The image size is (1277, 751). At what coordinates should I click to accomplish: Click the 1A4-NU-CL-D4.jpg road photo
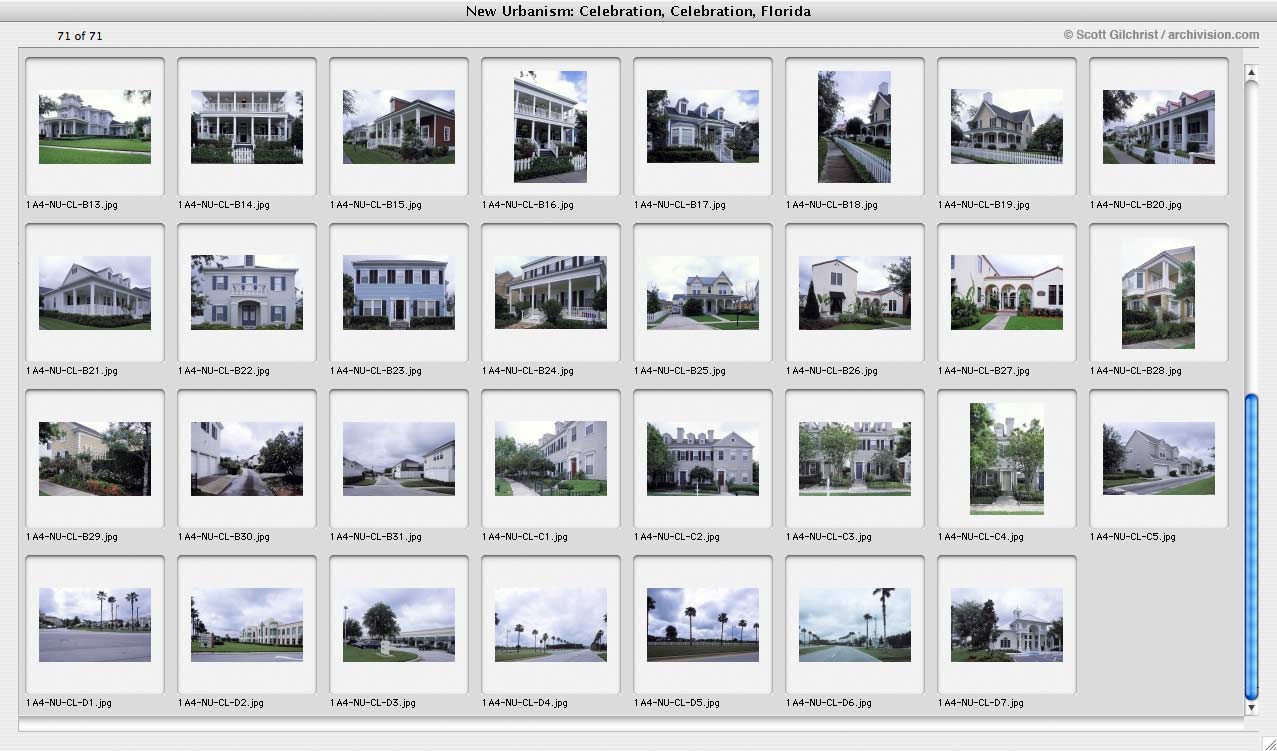point(551,625)
